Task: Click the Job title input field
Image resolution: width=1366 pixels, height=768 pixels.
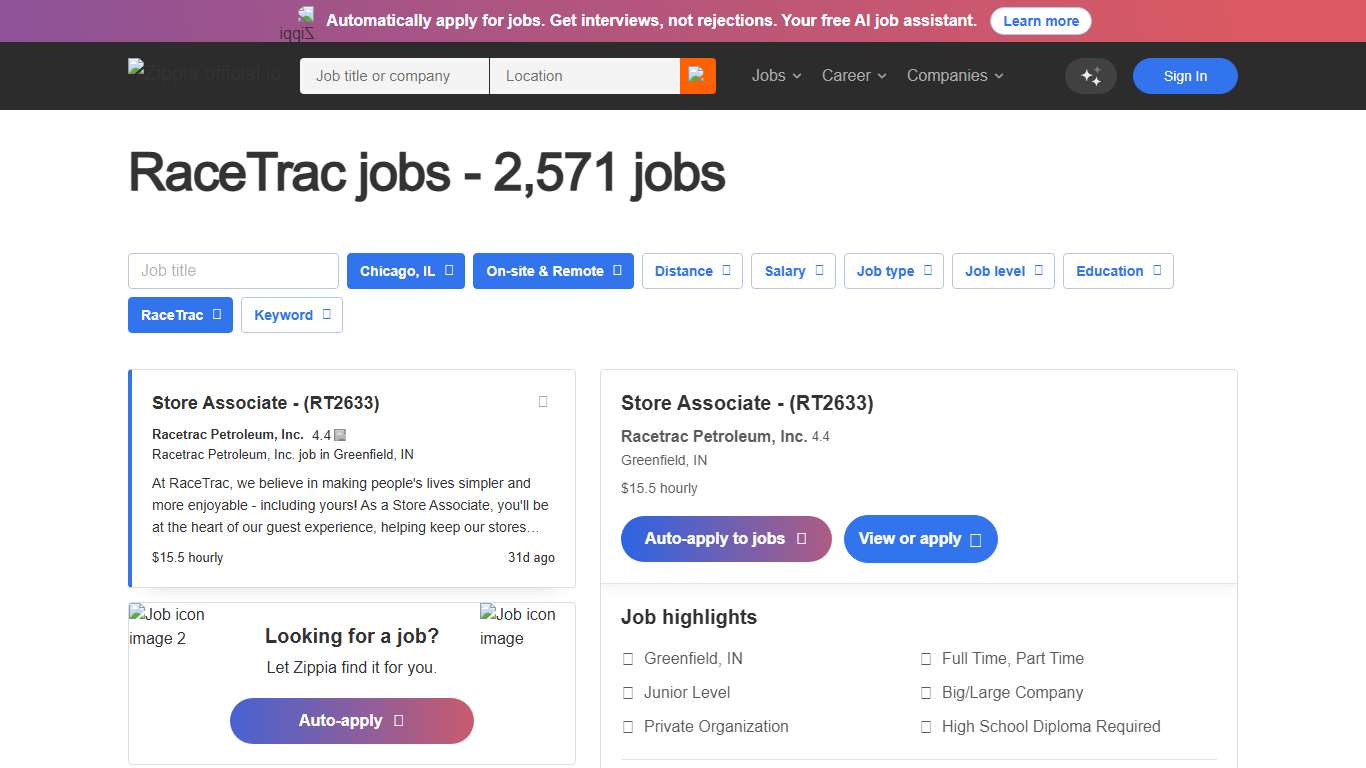Action: point(233,271)
